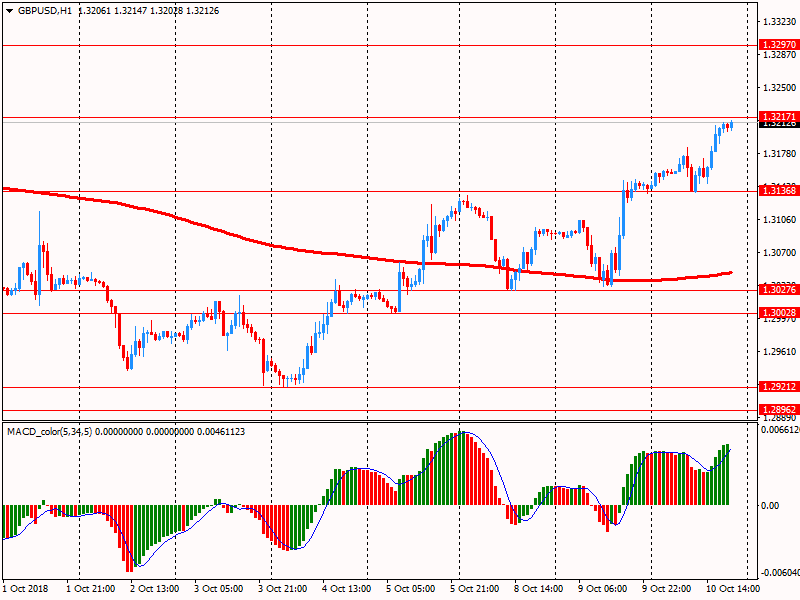Click the 5 Oct 05:00 time label
800x600 pixels.
[x=412, y=589]
